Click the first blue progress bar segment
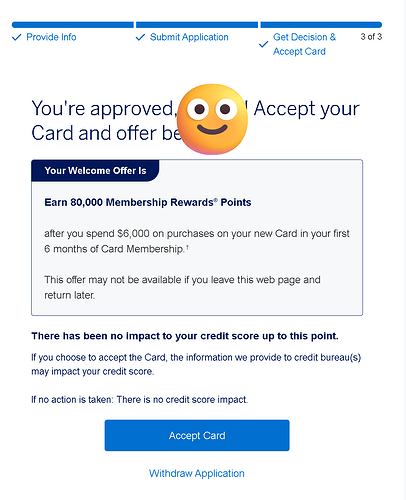406x500 pixels. (x=73, y=25)
